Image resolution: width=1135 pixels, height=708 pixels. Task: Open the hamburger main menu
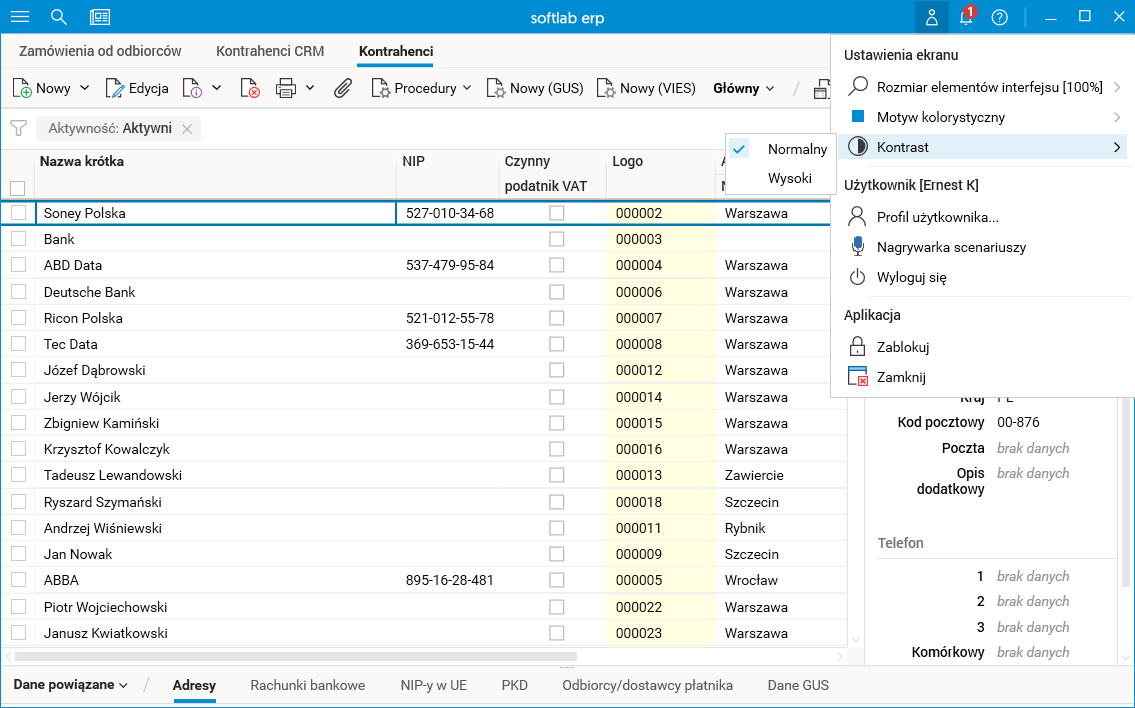point(20,17)
